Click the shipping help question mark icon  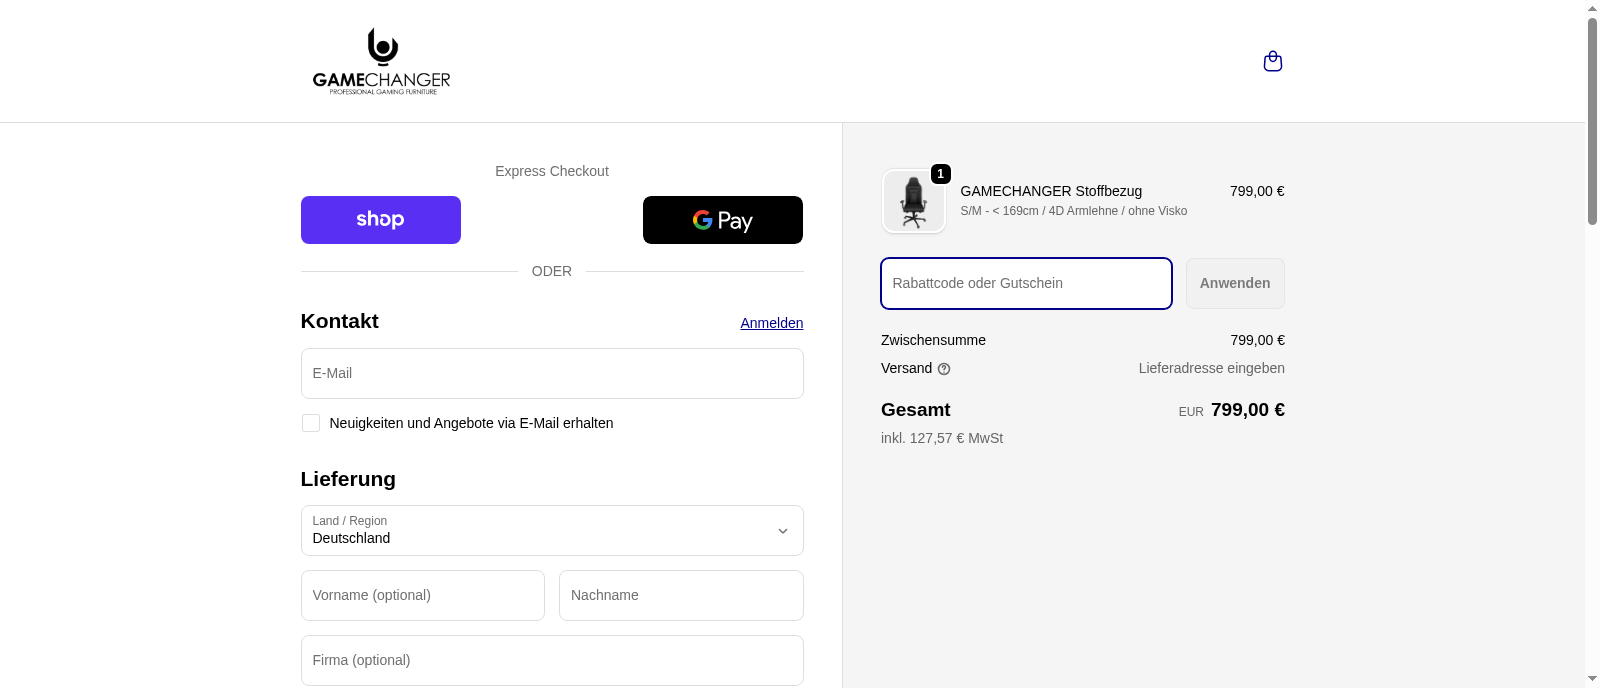pos(944,369)
